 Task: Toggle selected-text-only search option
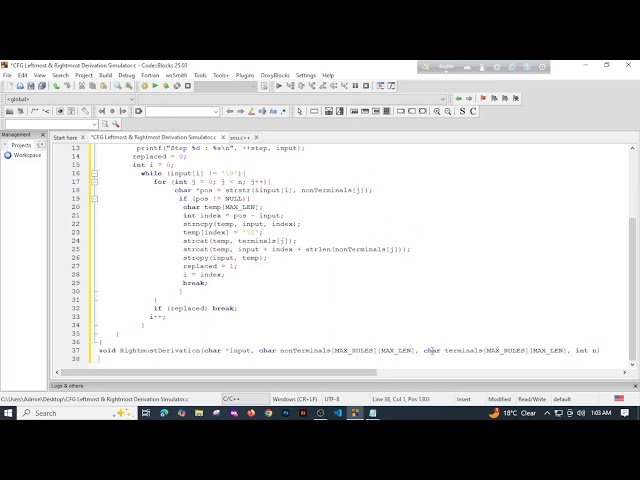262,111
